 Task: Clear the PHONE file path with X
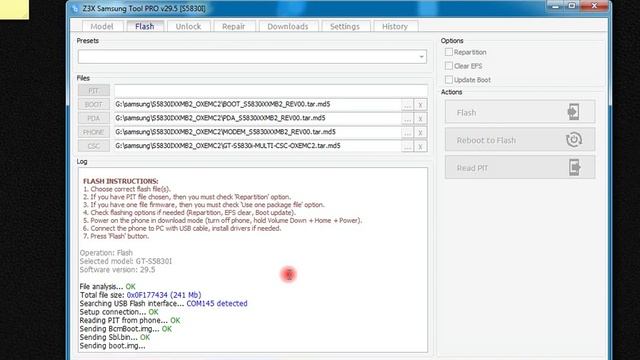(420, 133)
